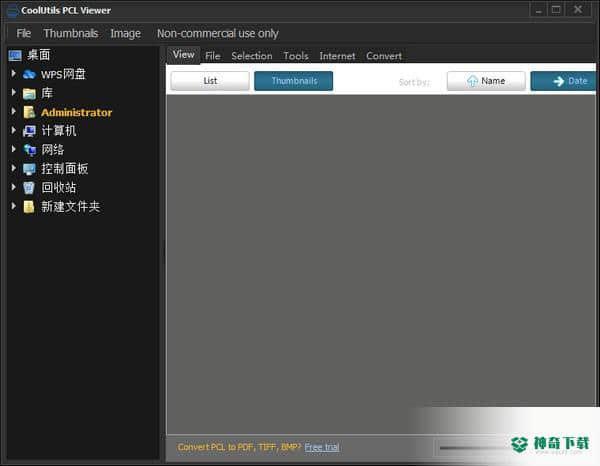Image resolution: width=600 pixels, height=466 pixels.
Task: Expand the 回收站 tree node
Action: point(14,187)
